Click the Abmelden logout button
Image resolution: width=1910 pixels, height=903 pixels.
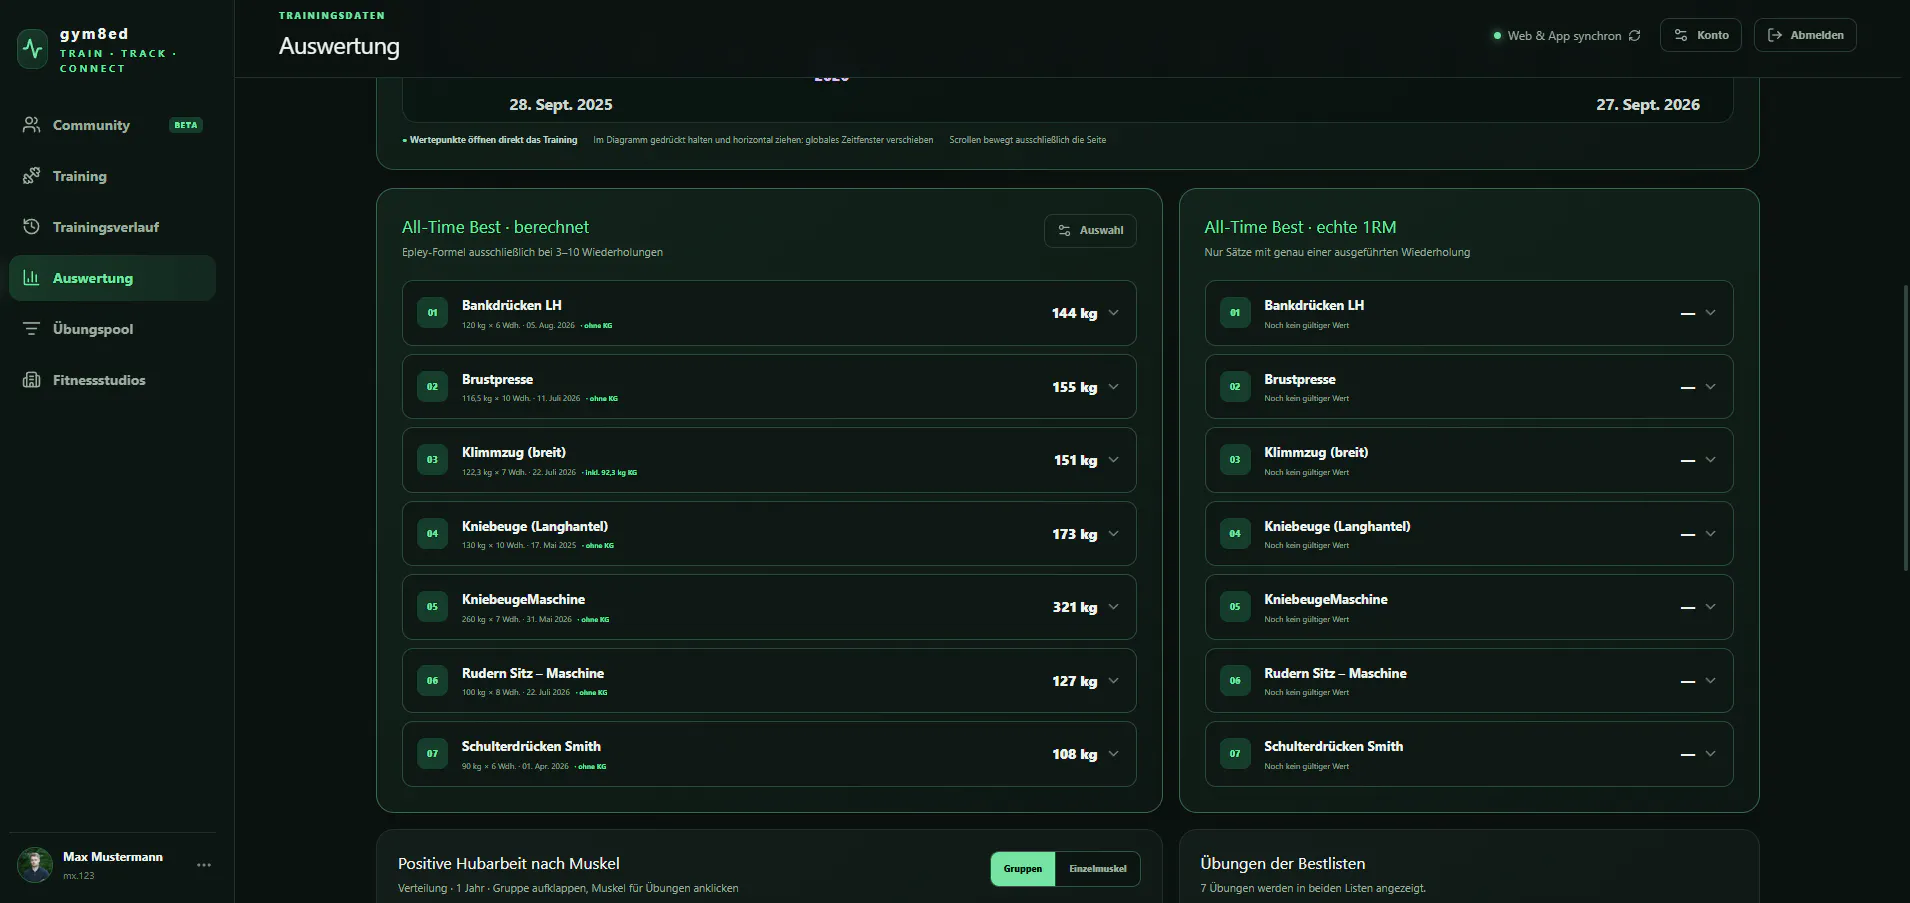pos(1805,35)
